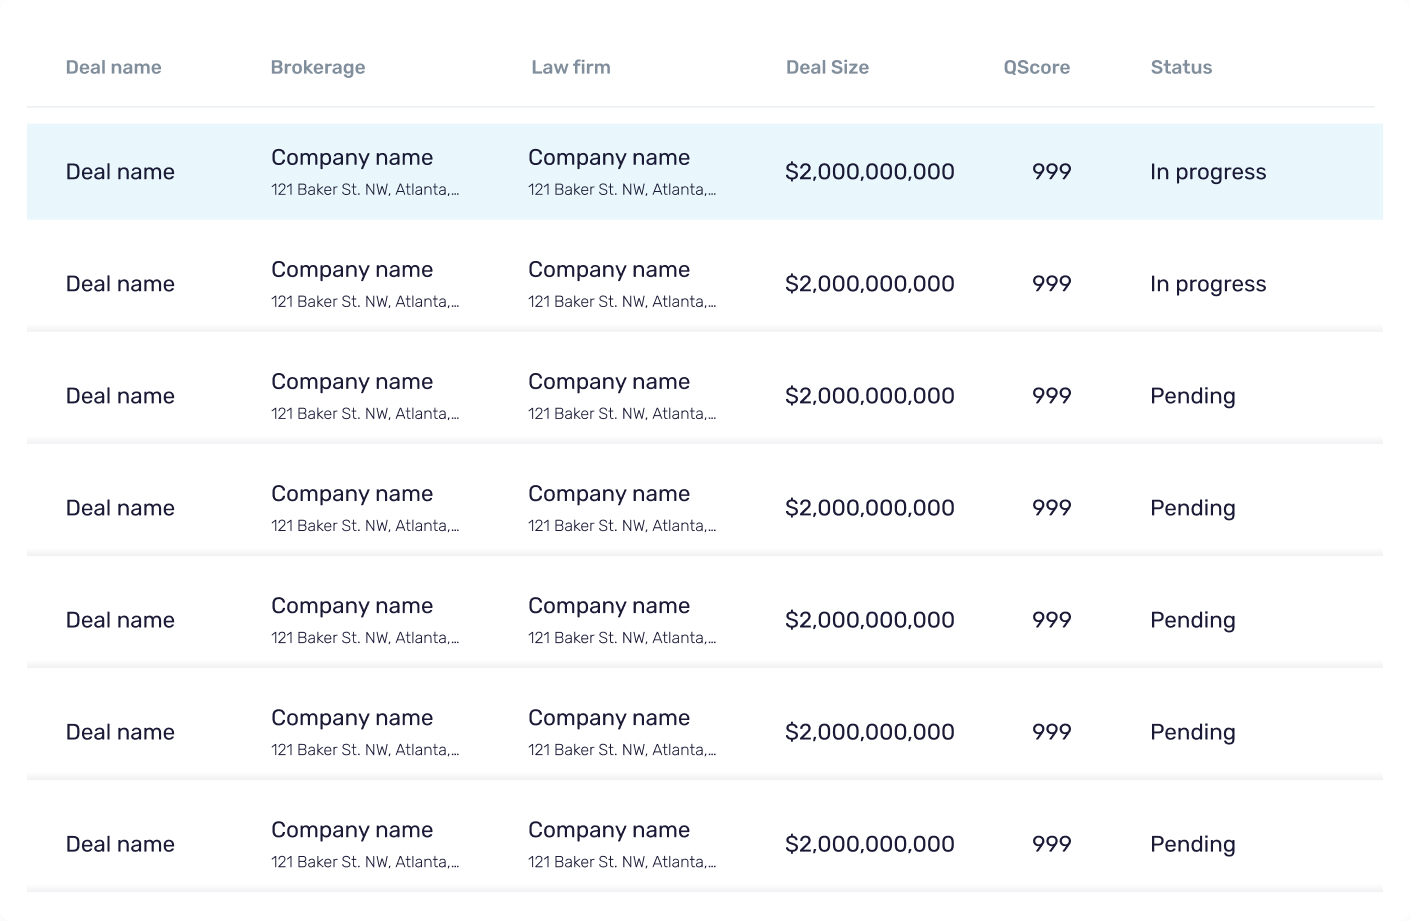The width and height of the screenshot is (1410, 921).
Task: Click the Law firm column header
Action: (x=570, y=67)
